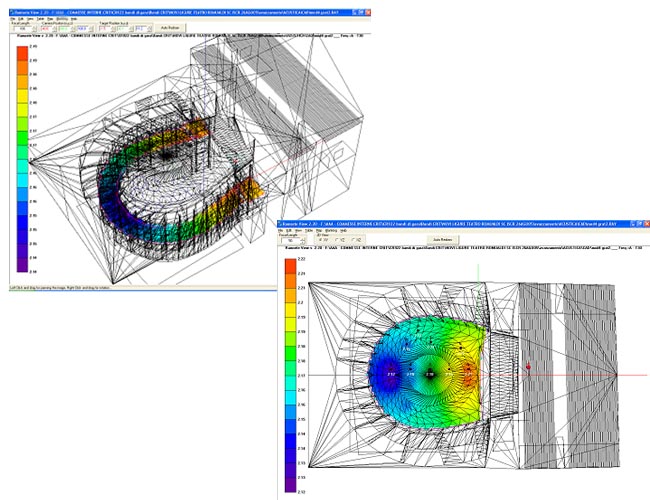
Task: Click the spinner beside Target Position y field
Action: [x=131, y=29]
